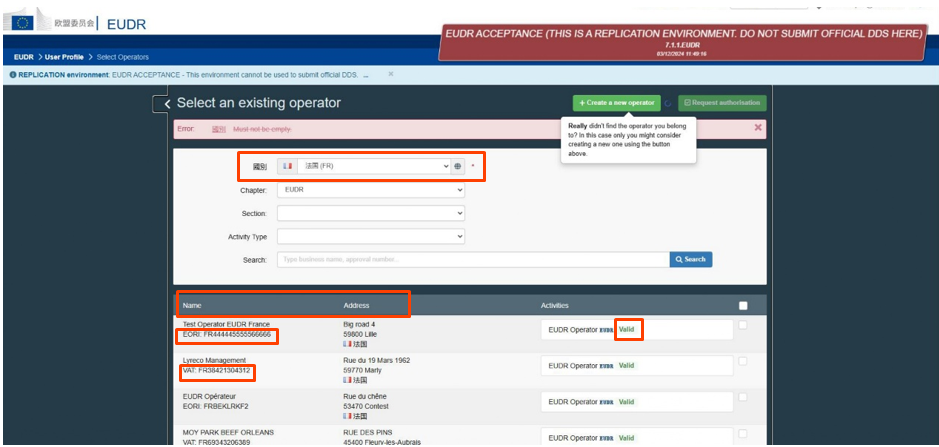Image resolution: width=939 pixels, height=447 pixels.
Task: Open the Section dropdown
Action: pyautogui.click(x=370, y=213)
